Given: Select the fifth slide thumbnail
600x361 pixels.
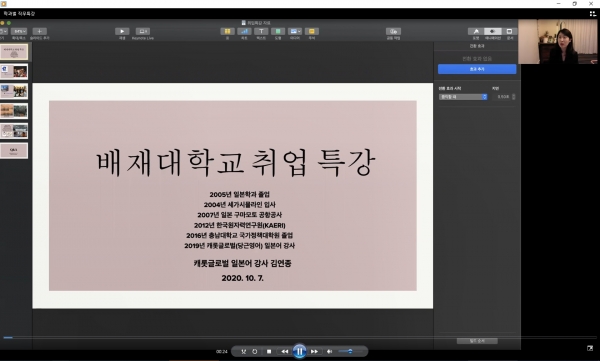Looking at the screenshot, I should coord(14,131).
